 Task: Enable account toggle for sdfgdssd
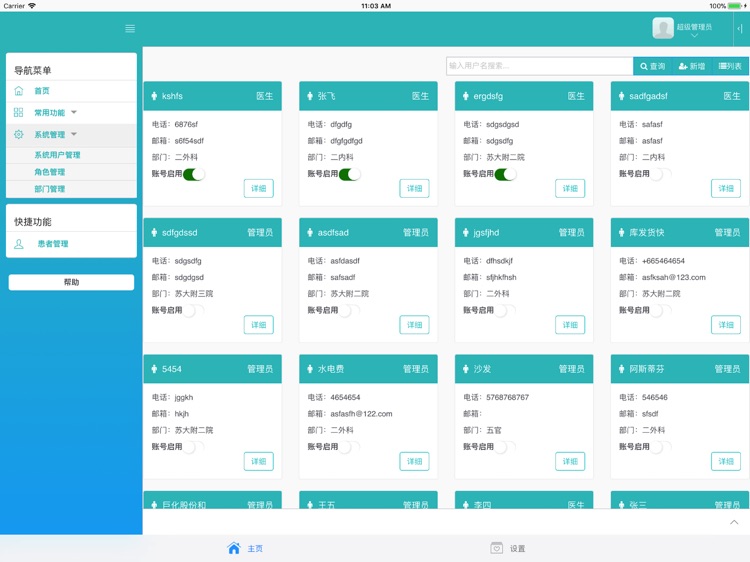coord(194,310)
